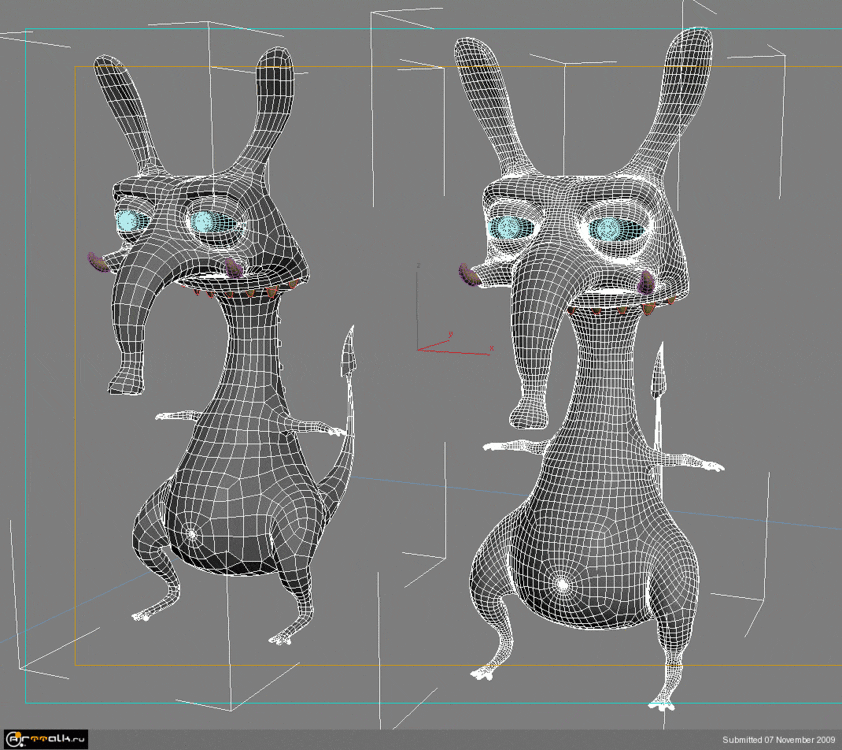Click the Submitted 07 November 2009 text

pos(778,740)
